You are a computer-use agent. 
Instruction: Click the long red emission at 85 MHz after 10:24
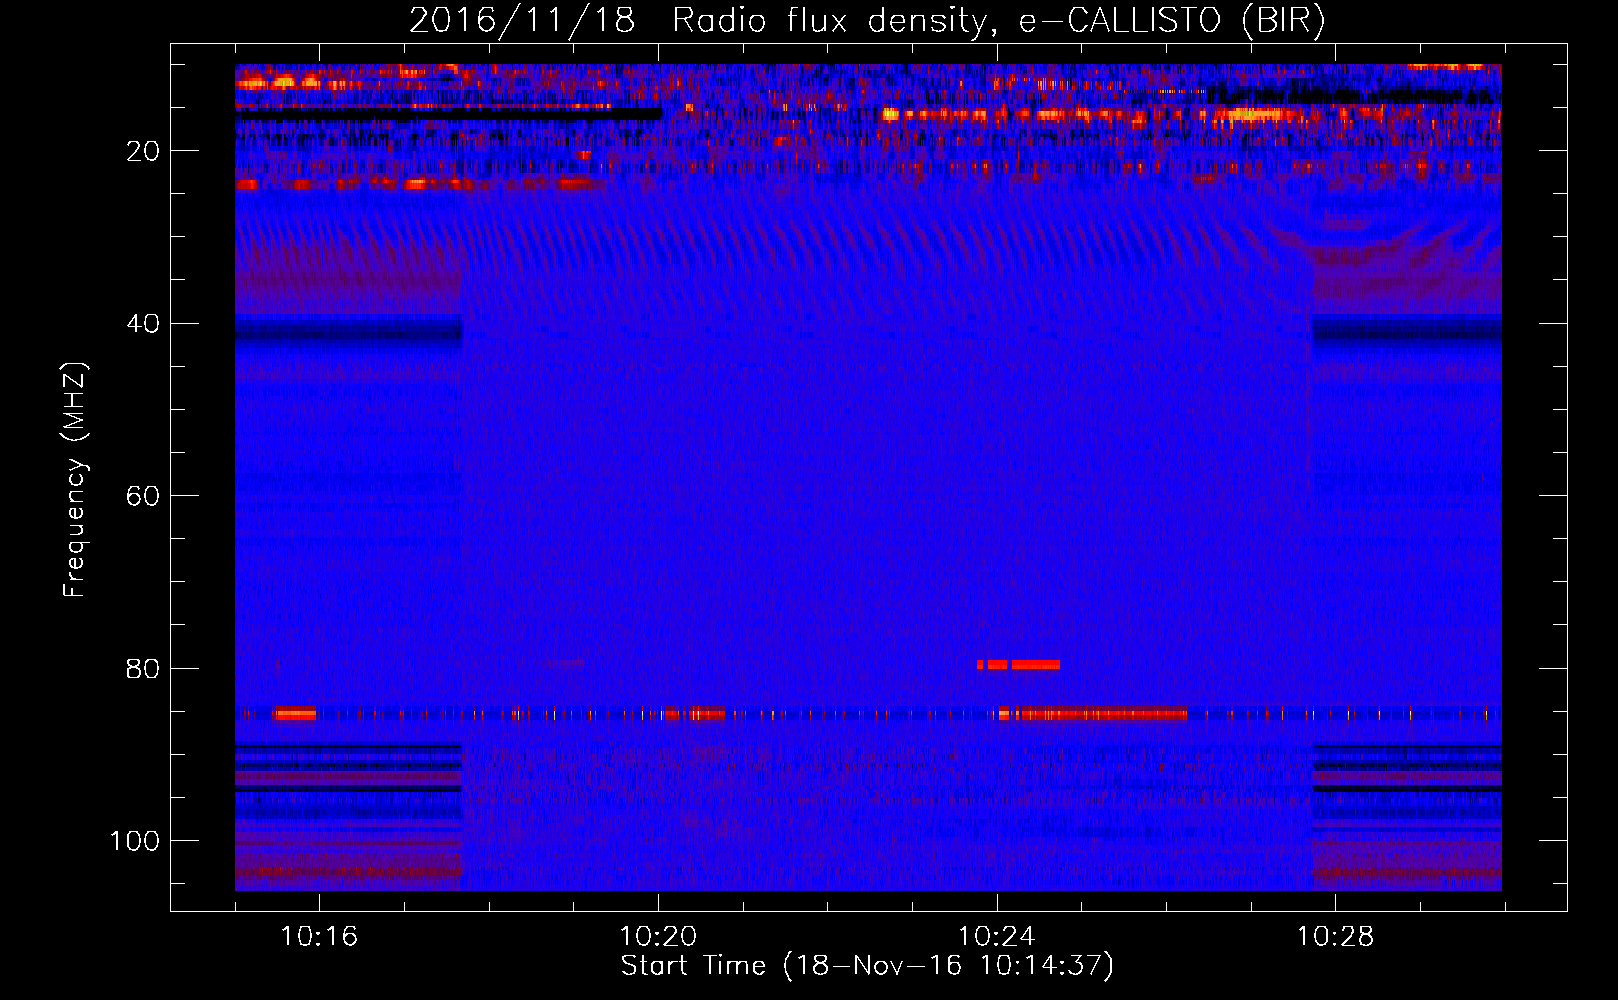[1093, 714]
